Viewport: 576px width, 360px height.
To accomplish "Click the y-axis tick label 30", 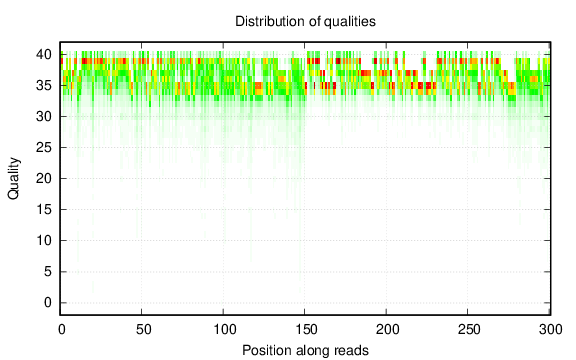I will [x=43, y=116].
